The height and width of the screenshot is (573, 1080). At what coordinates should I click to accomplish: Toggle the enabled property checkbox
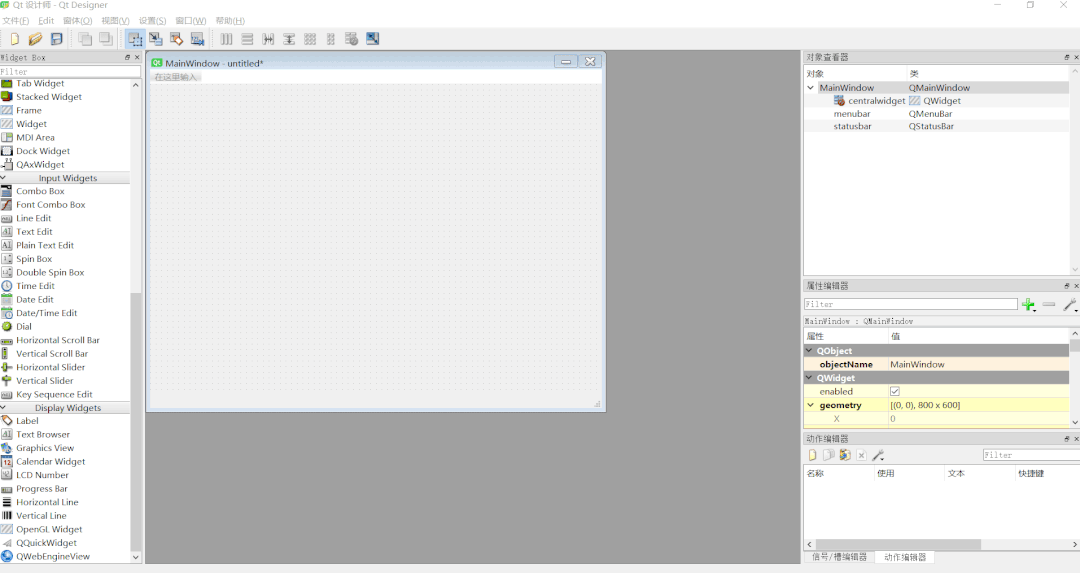(x=895, y=391)
